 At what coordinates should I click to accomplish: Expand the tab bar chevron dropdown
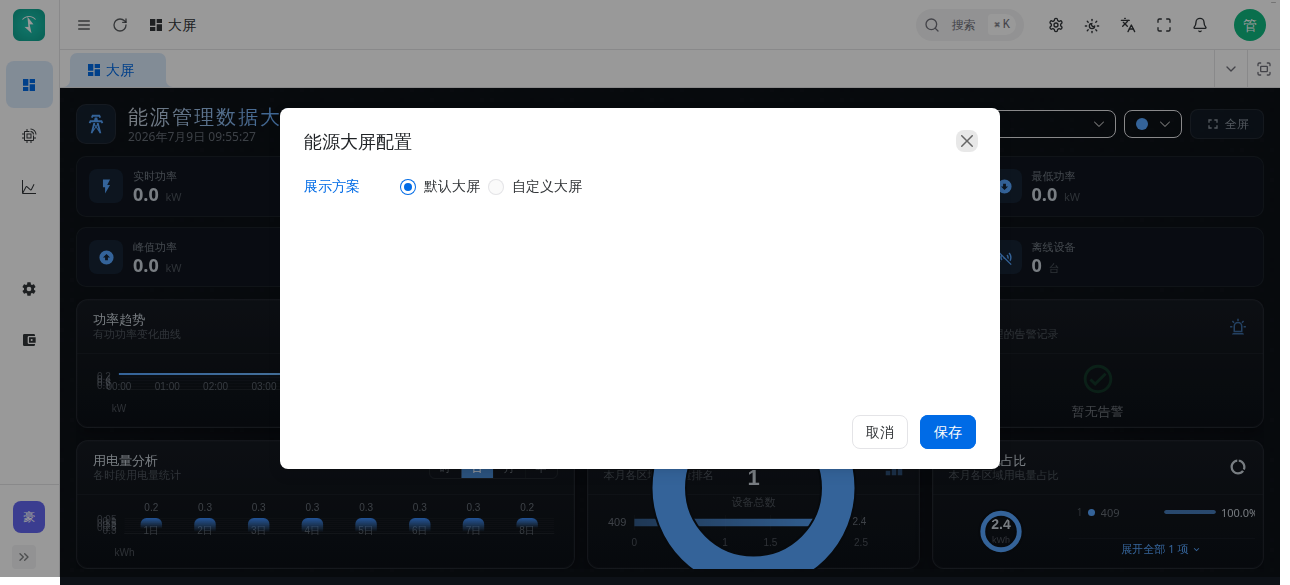tap(1231, 69)
